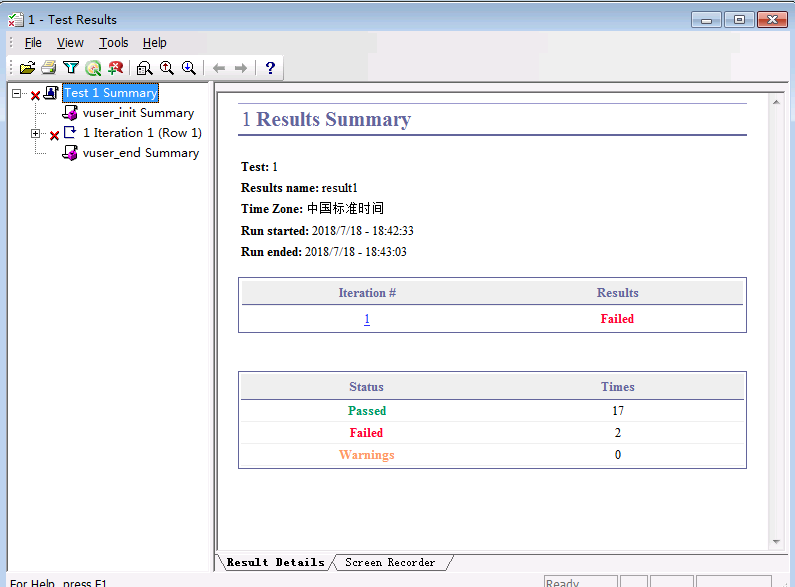The width and height of the screenshot is (795, 587).
Task: Click the Go to next node icon
Action: 188,68
